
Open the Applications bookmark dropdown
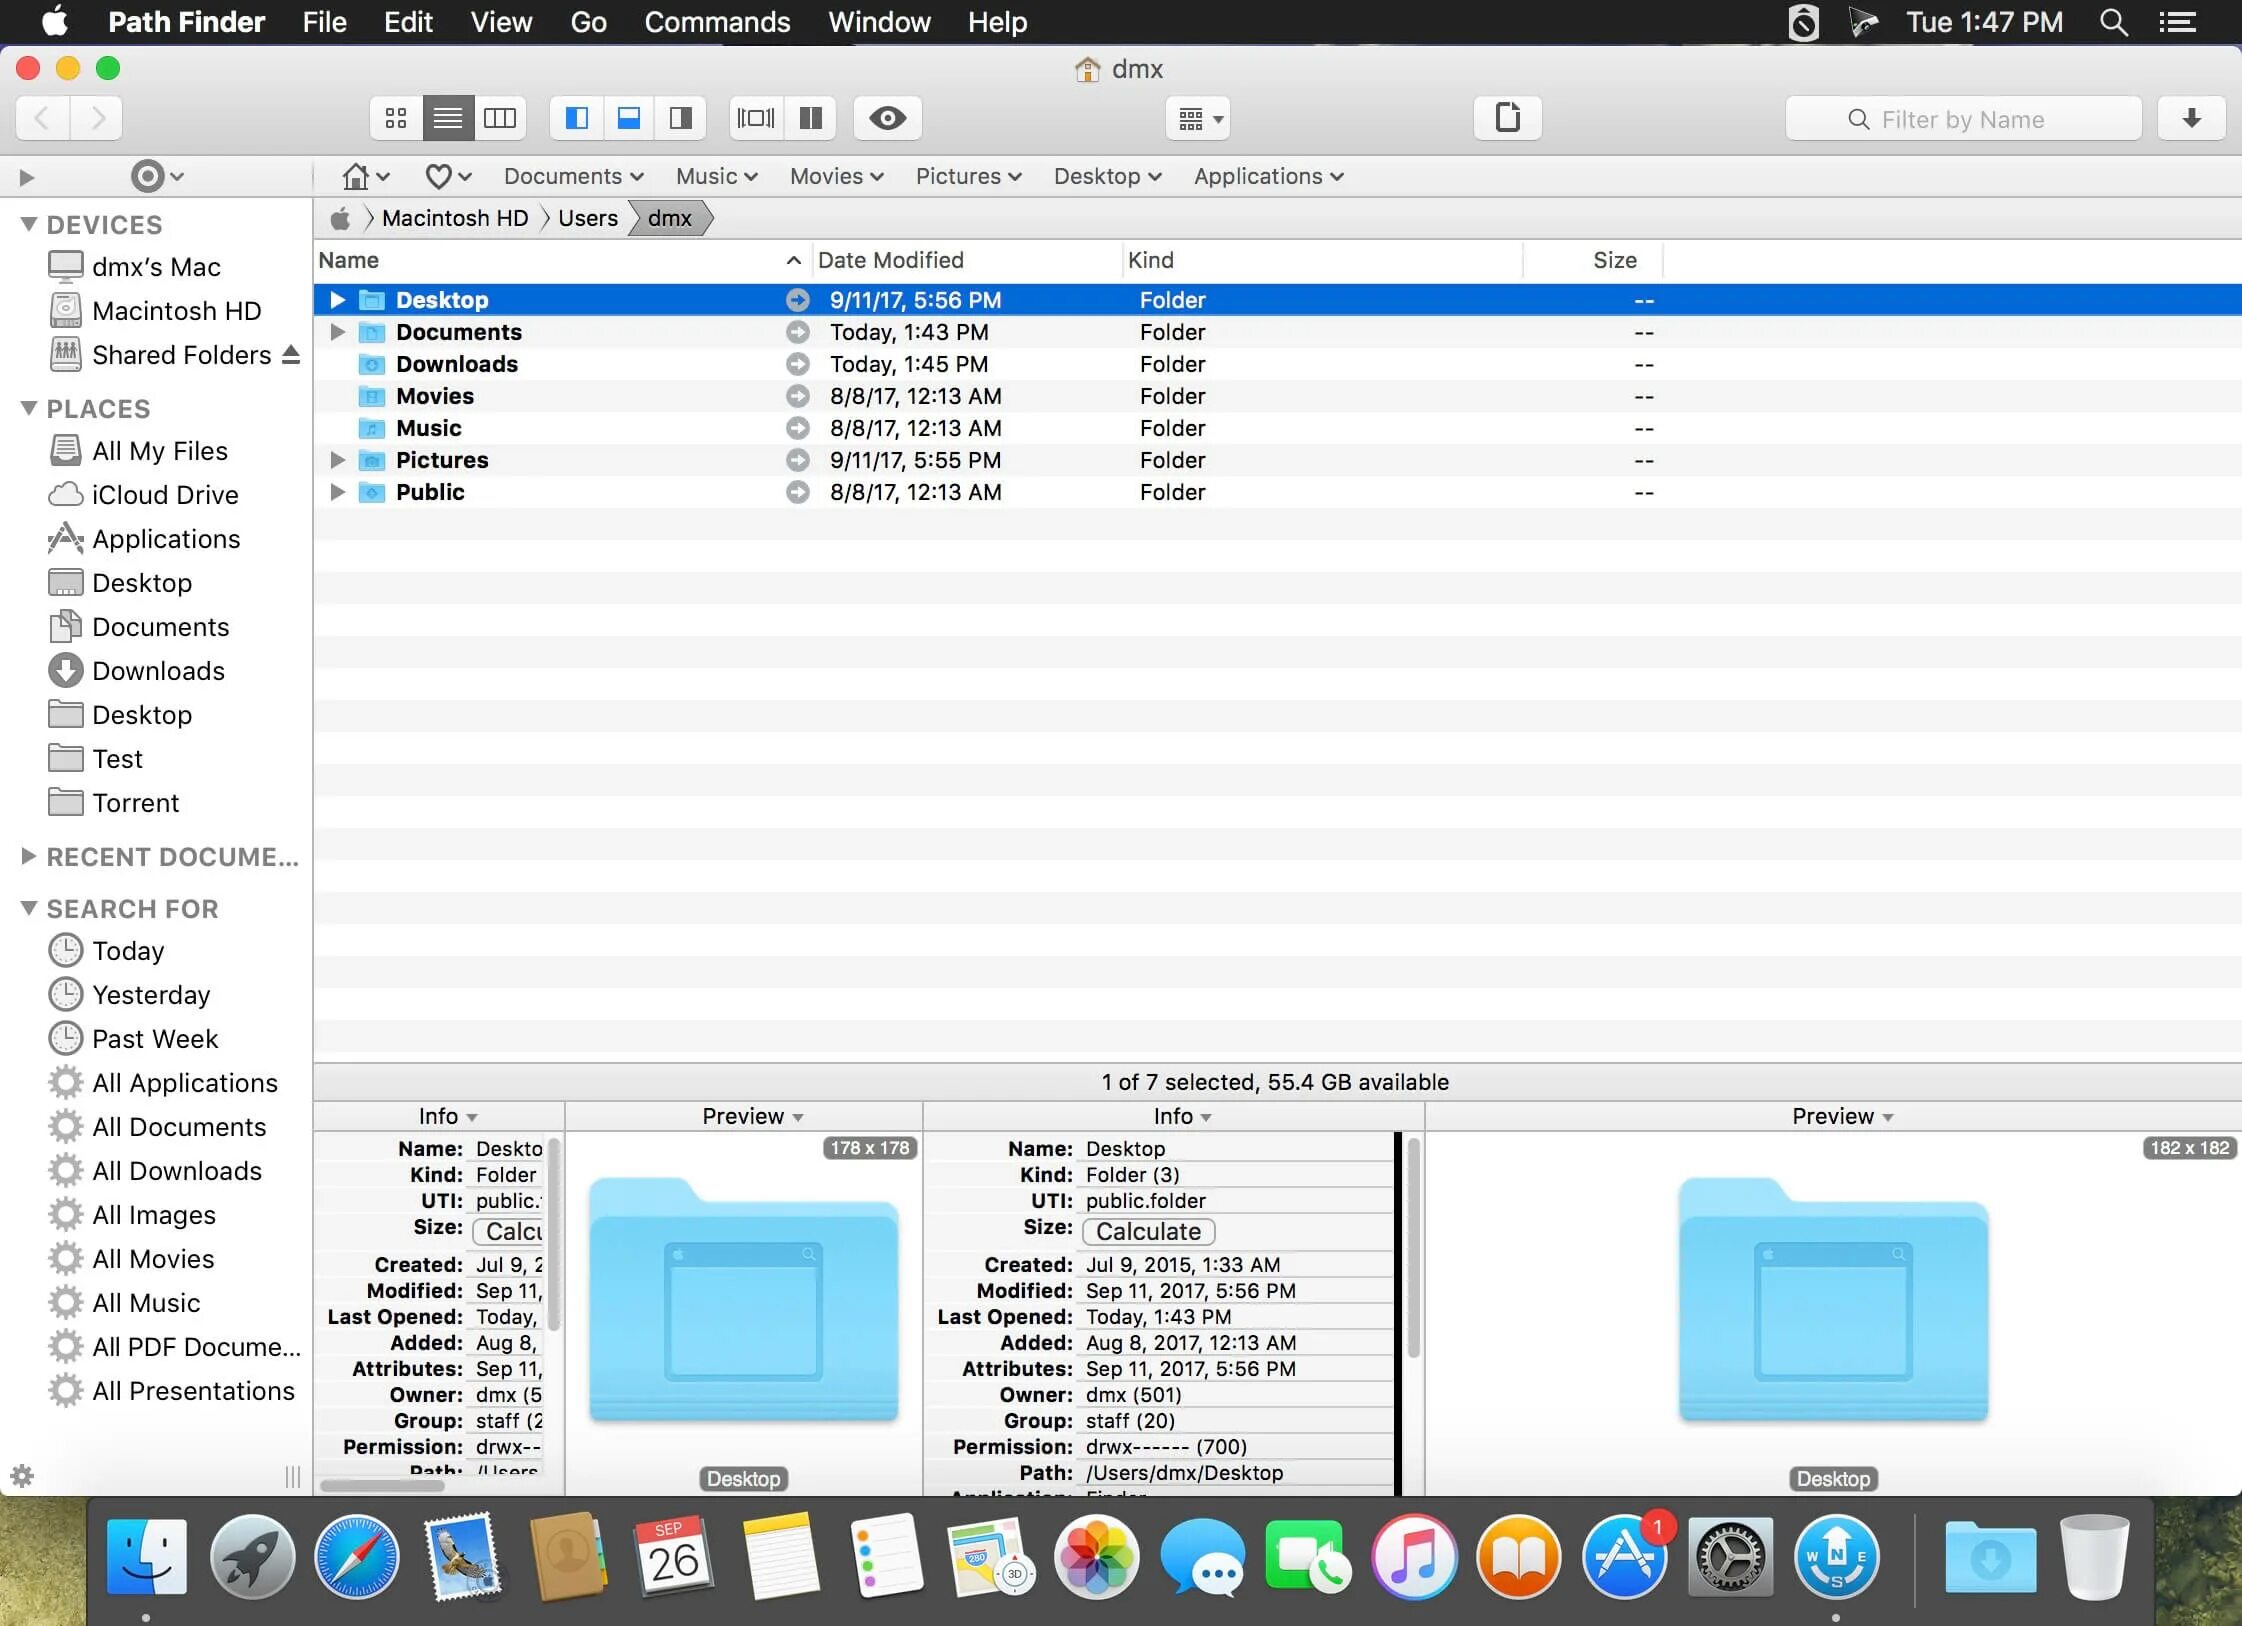click(1269, 176)
